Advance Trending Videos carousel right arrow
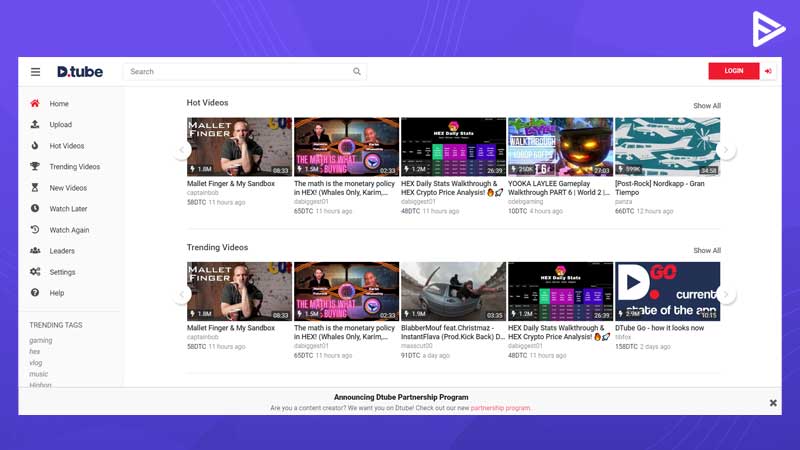This screenshot has height=450, width=800. coord(726,294)
